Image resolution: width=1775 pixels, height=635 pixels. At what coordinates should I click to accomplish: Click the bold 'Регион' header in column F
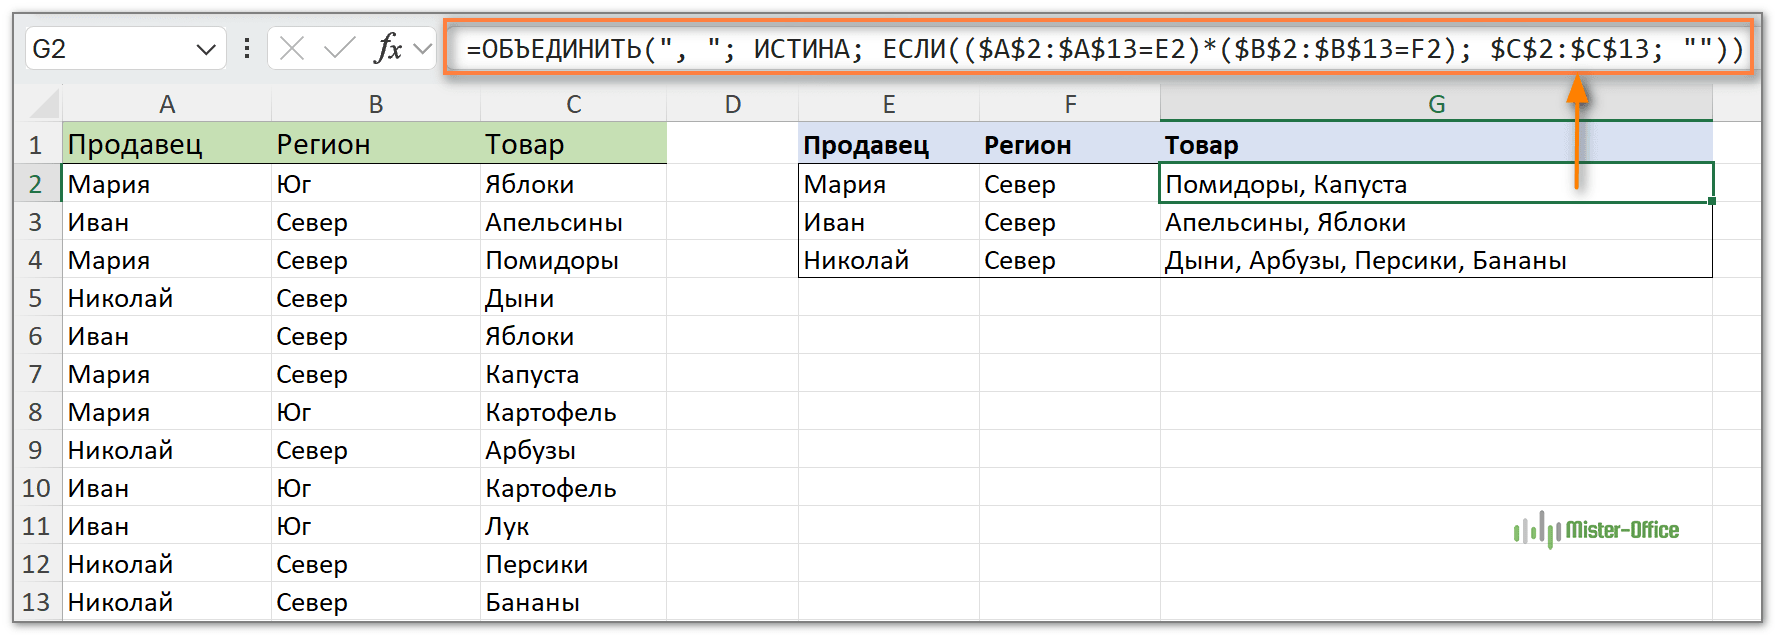pyautogui.click(x=1070, y=144)
